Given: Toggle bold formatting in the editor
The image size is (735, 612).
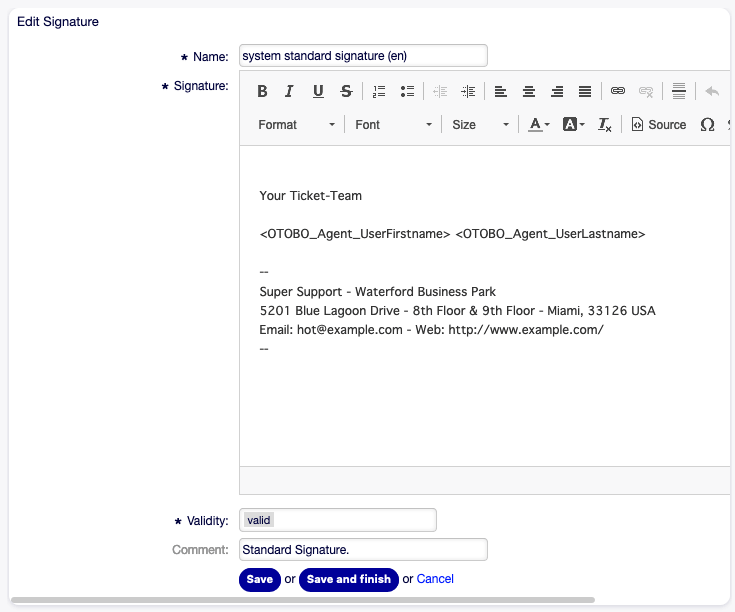Looking at the screenshot, I should (262, 91).
